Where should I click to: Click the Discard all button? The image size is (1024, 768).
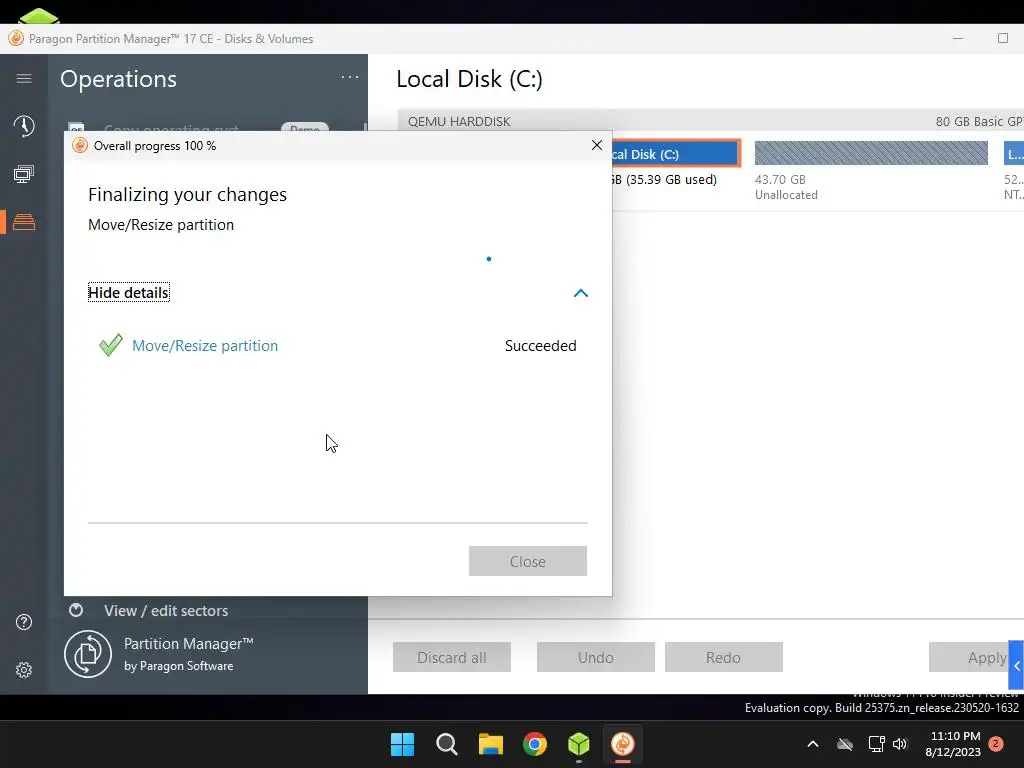coord(452,657)
